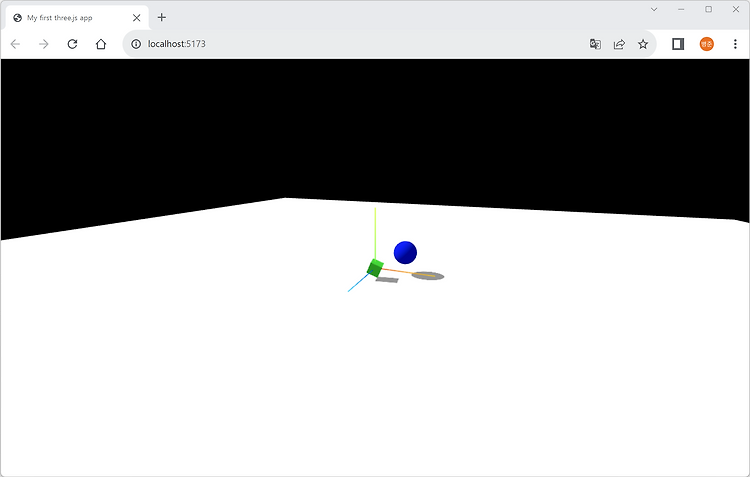750x477 pixels.
Task: Close the browser window
Action: pos(736,9)
